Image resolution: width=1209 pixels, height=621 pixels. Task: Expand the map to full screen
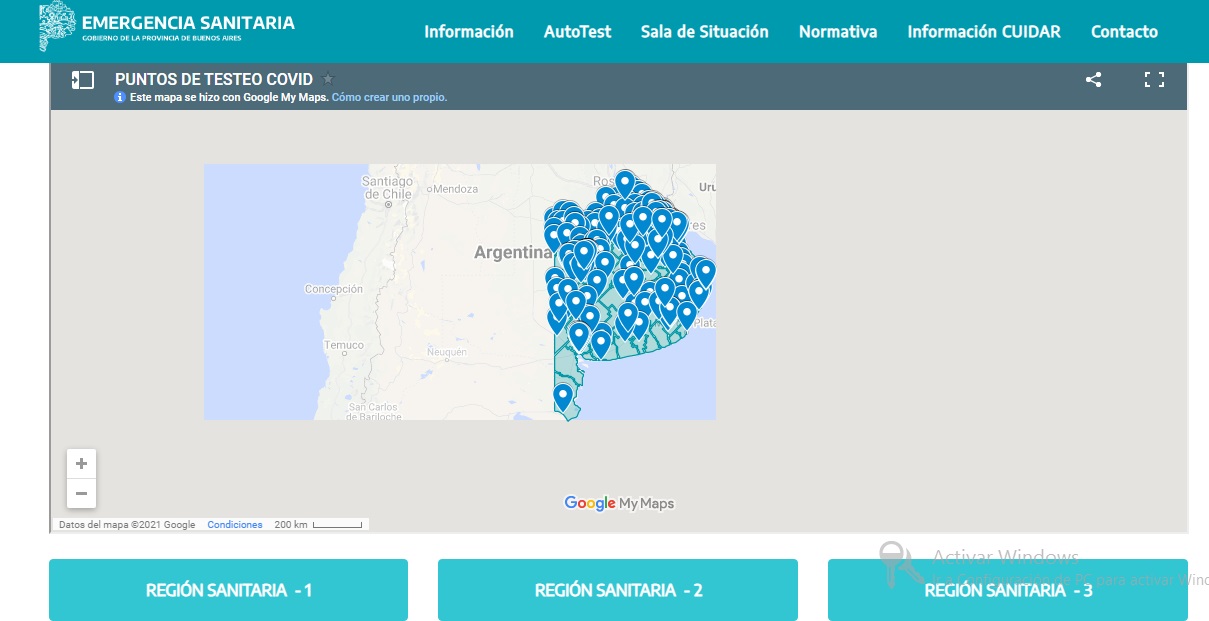pos(1154,80)
